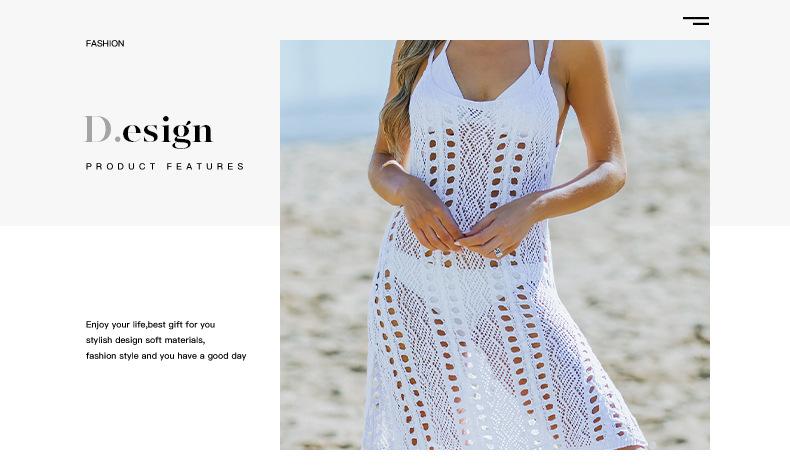Open the hamburger menu icon

coord(696,21)
